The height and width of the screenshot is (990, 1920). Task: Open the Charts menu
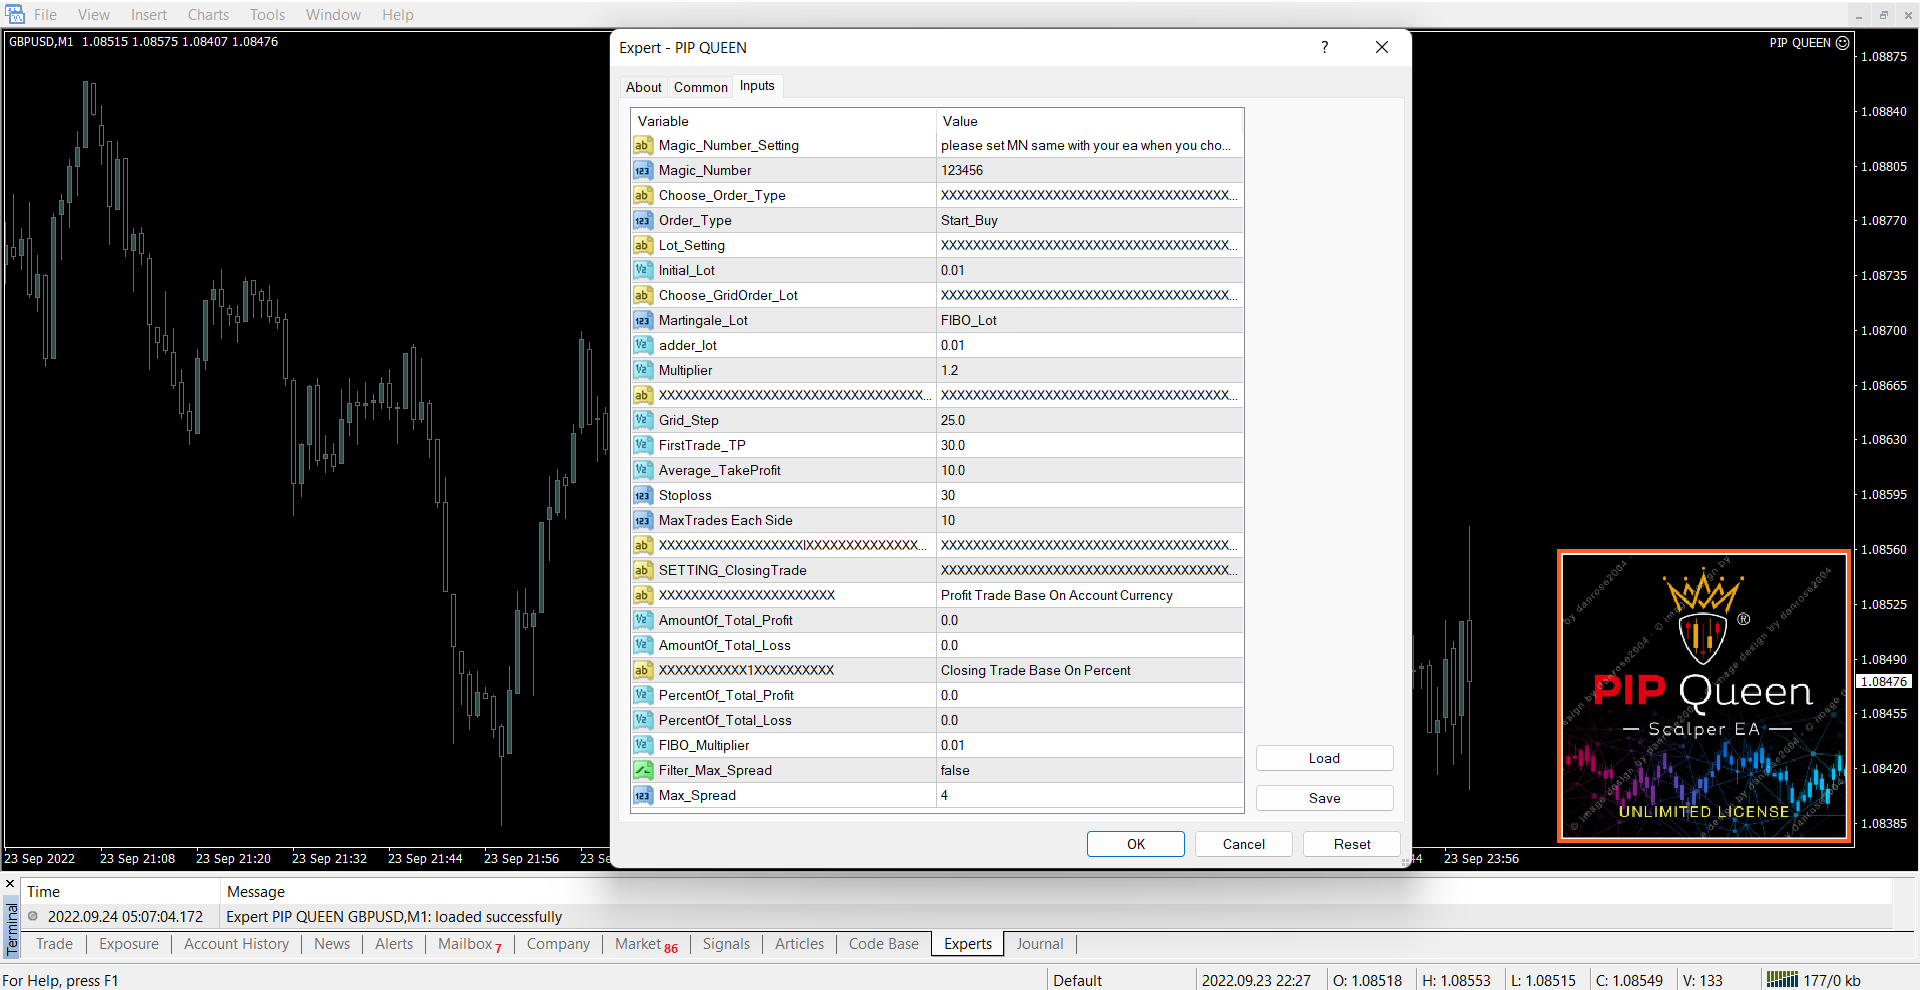tap(208, 15)
